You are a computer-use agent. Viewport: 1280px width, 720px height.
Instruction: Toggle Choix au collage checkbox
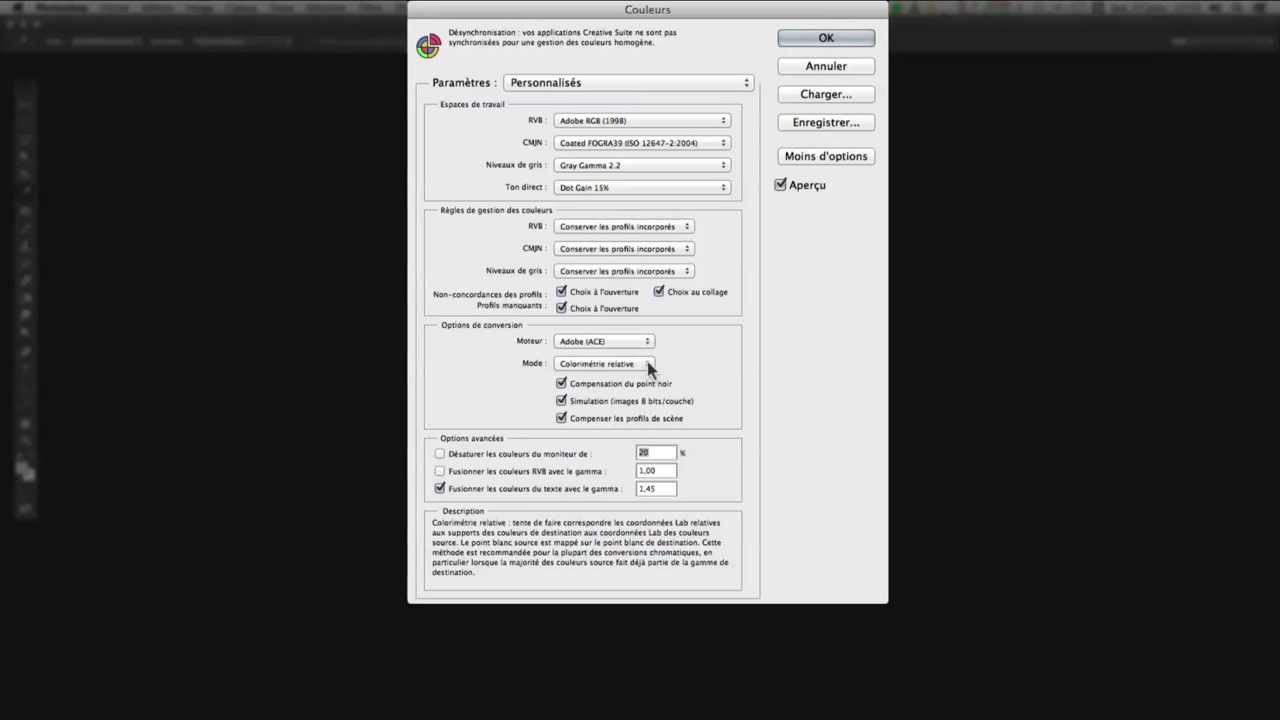coord(659,292)
